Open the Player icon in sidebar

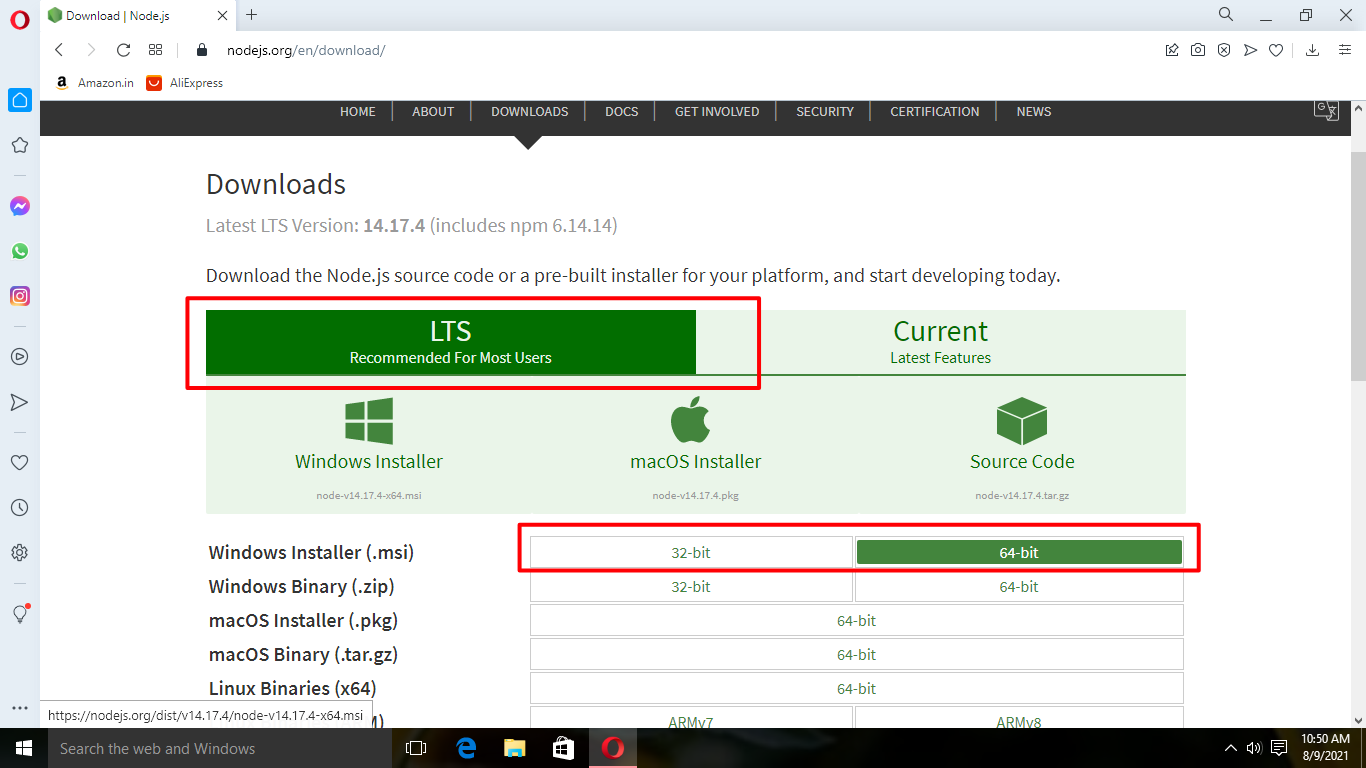[x=20, y=356]
